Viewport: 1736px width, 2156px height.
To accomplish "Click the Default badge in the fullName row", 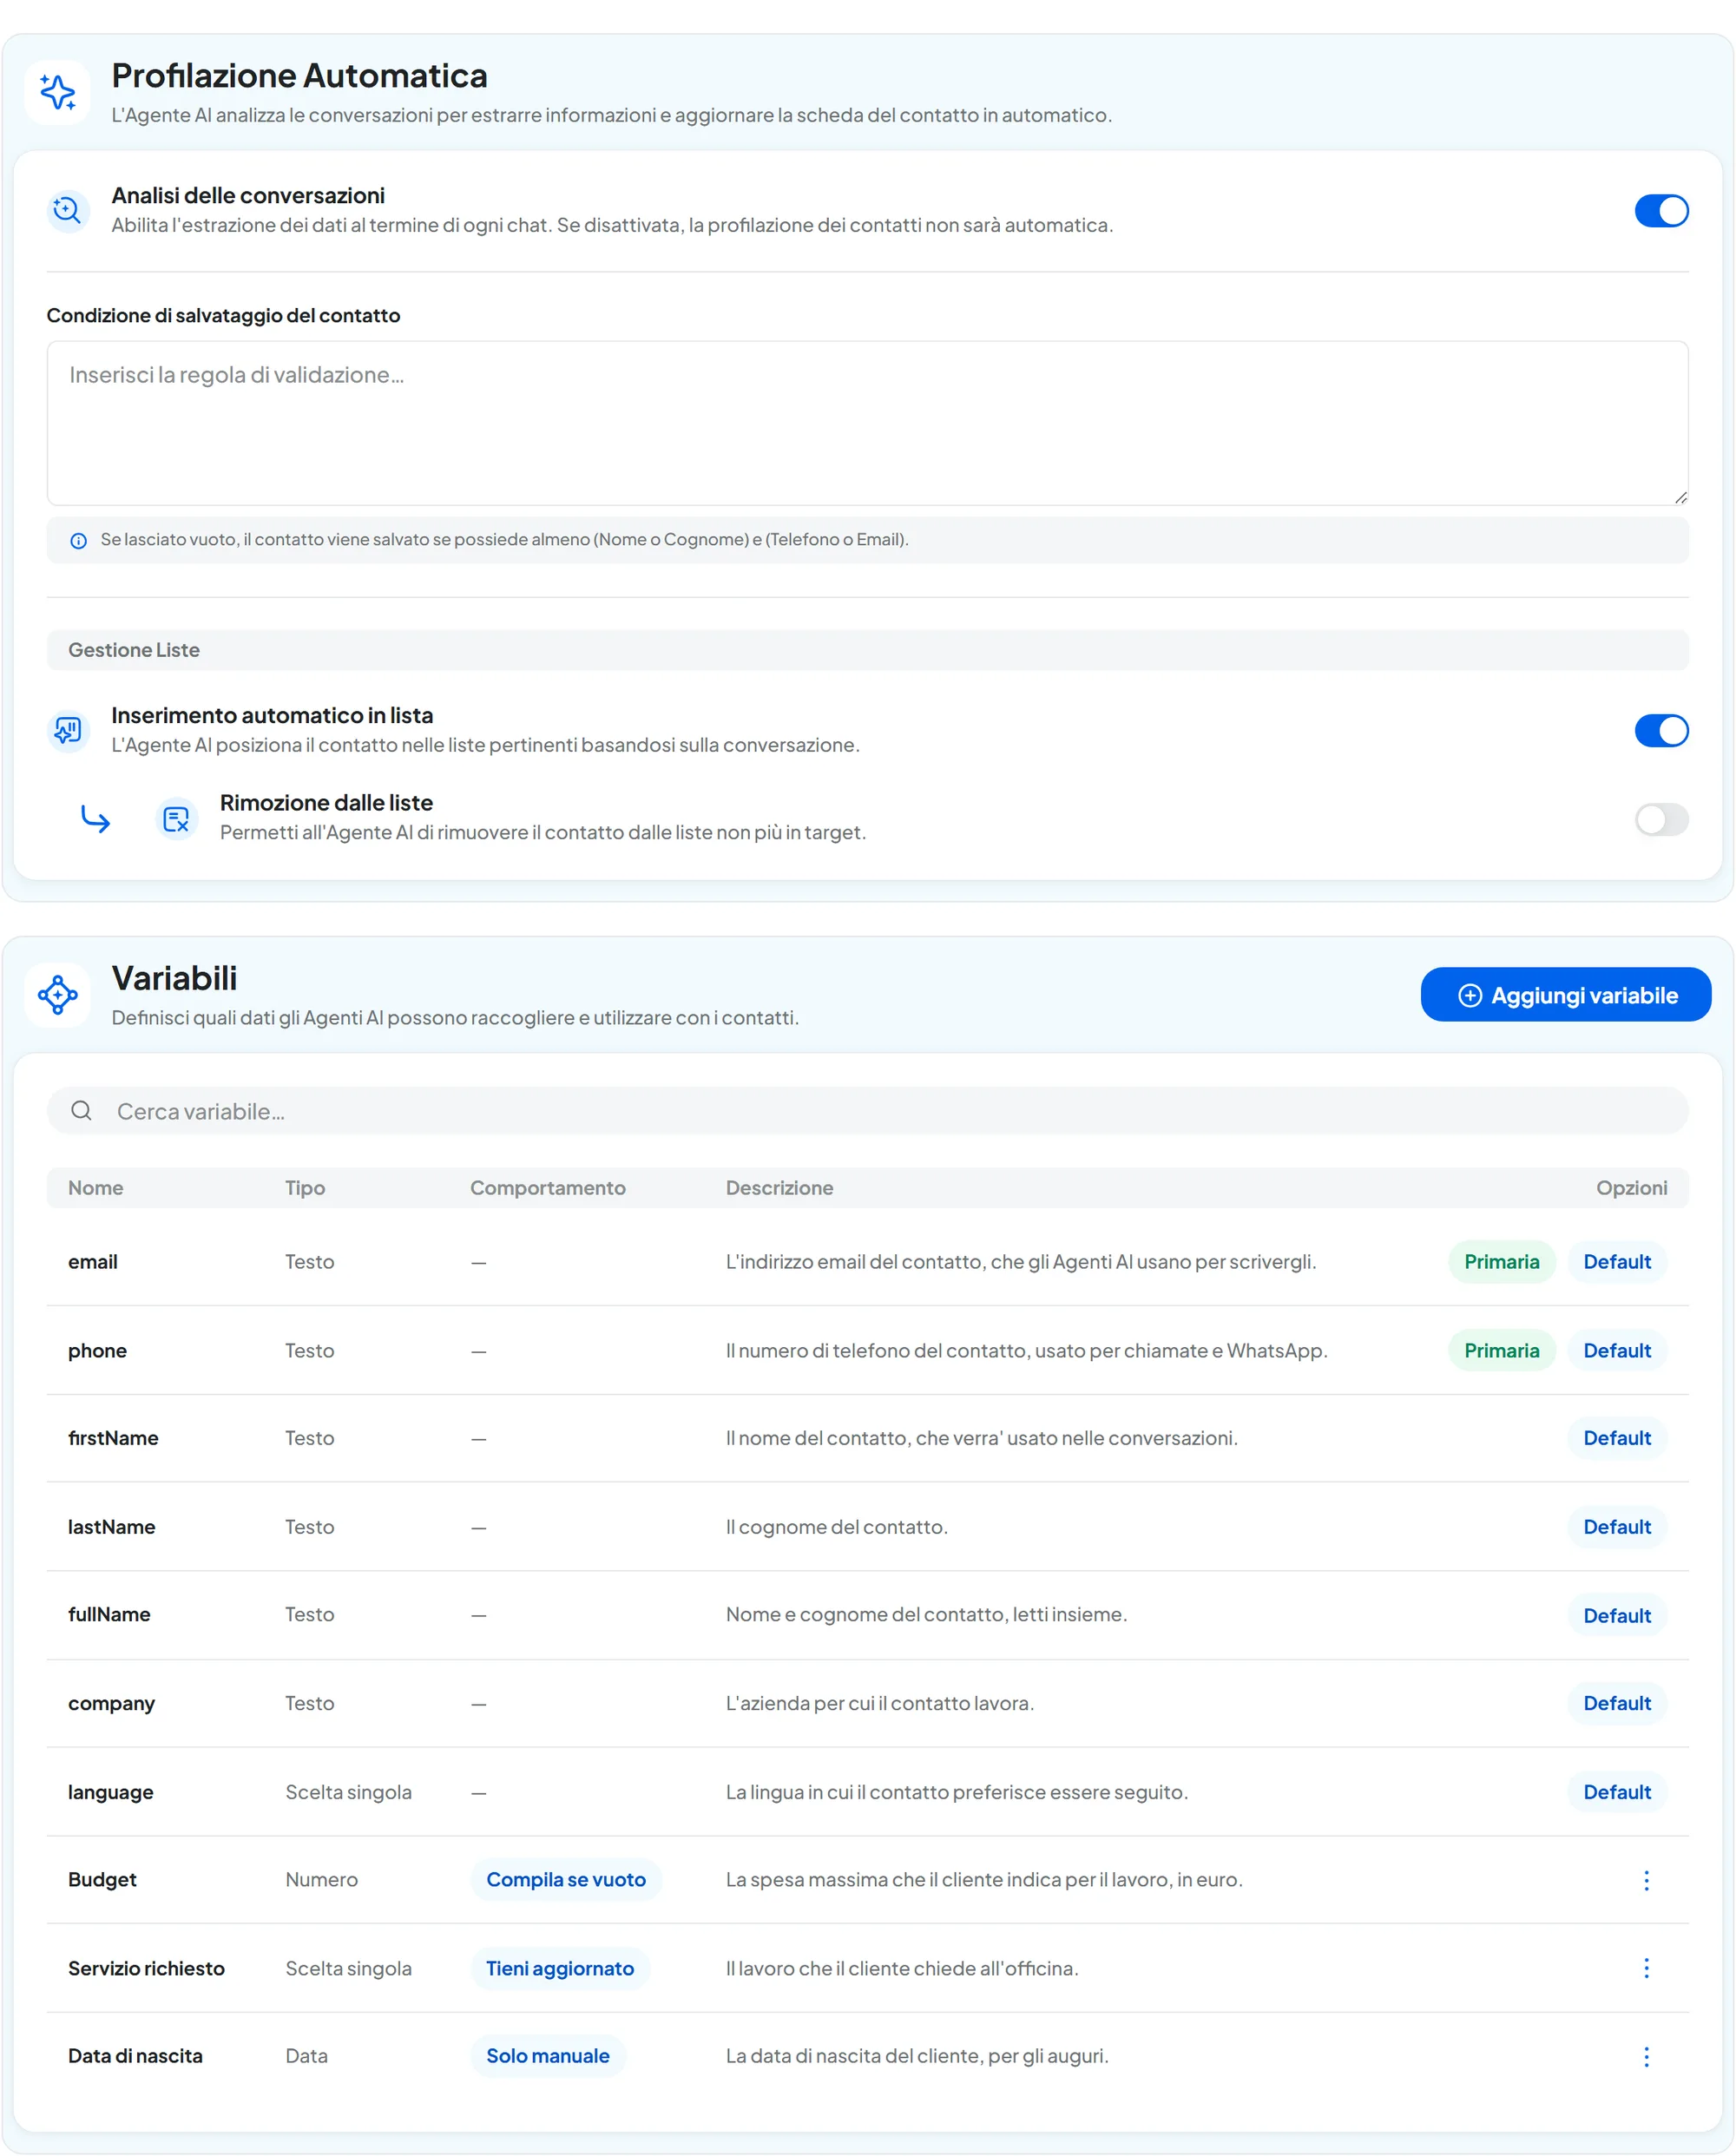I will coord(1616,1616).
